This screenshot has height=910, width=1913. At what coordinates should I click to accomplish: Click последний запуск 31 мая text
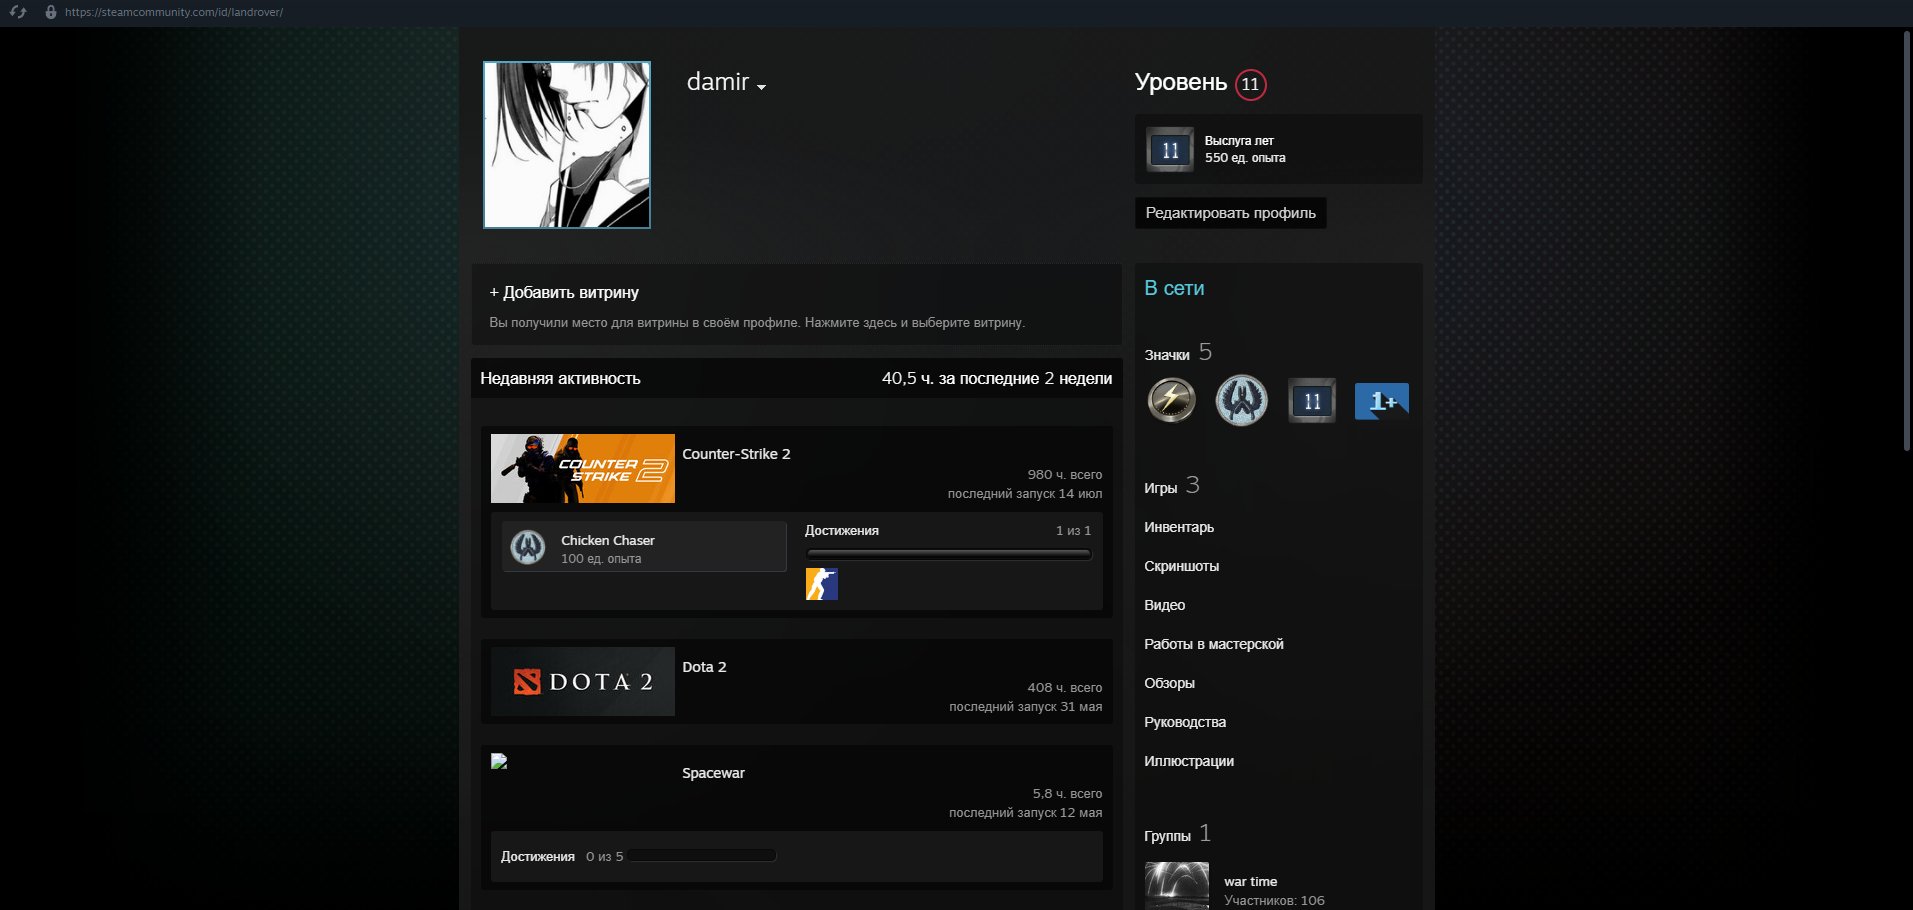[x=1025, y=707]
